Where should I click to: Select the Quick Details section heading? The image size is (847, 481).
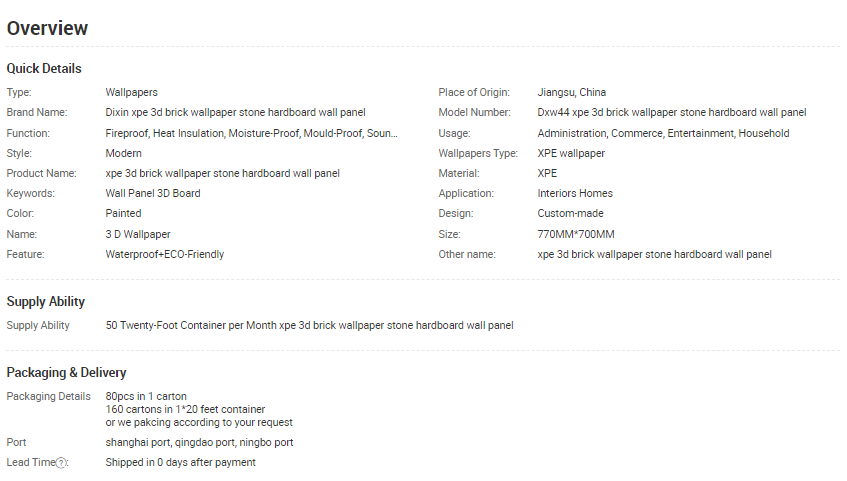pos(44,68)
